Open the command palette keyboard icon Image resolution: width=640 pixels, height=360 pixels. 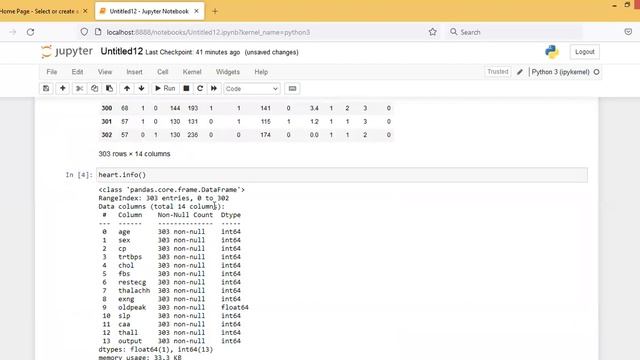(x=292, y=89)
